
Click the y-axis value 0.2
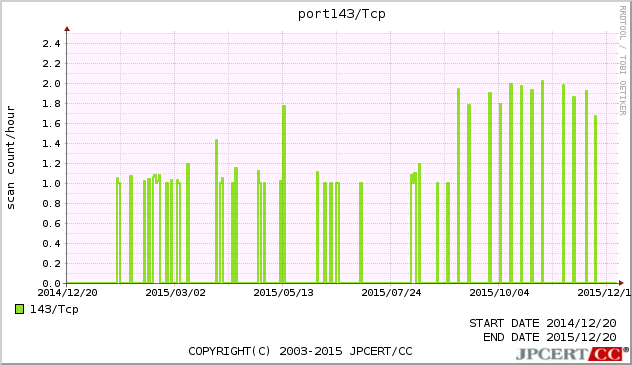(x=51, y=263)
